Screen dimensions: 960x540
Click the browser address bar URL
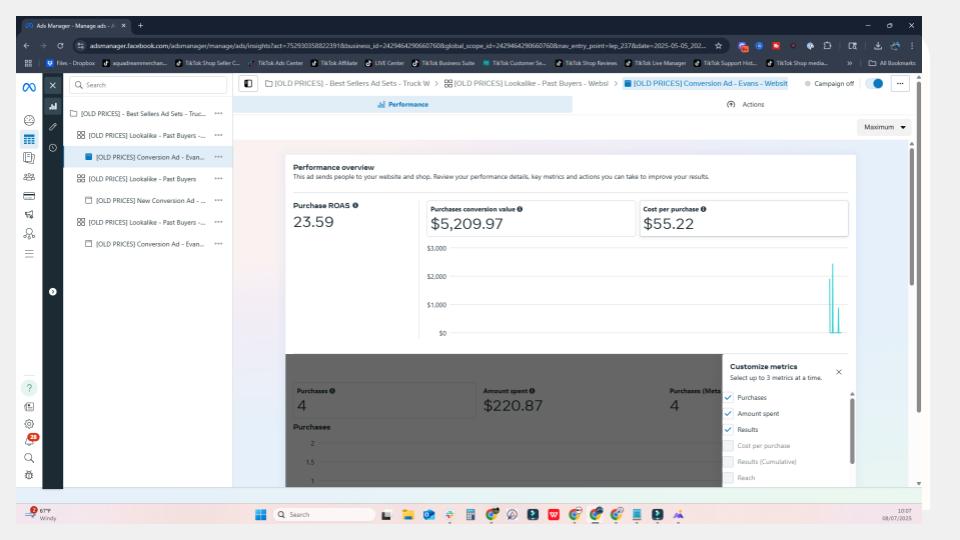pos(397,46)
